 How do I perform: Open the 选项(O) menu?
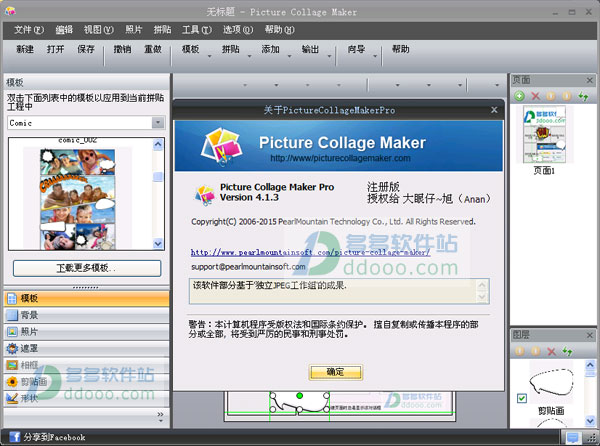tap(238, 30)
